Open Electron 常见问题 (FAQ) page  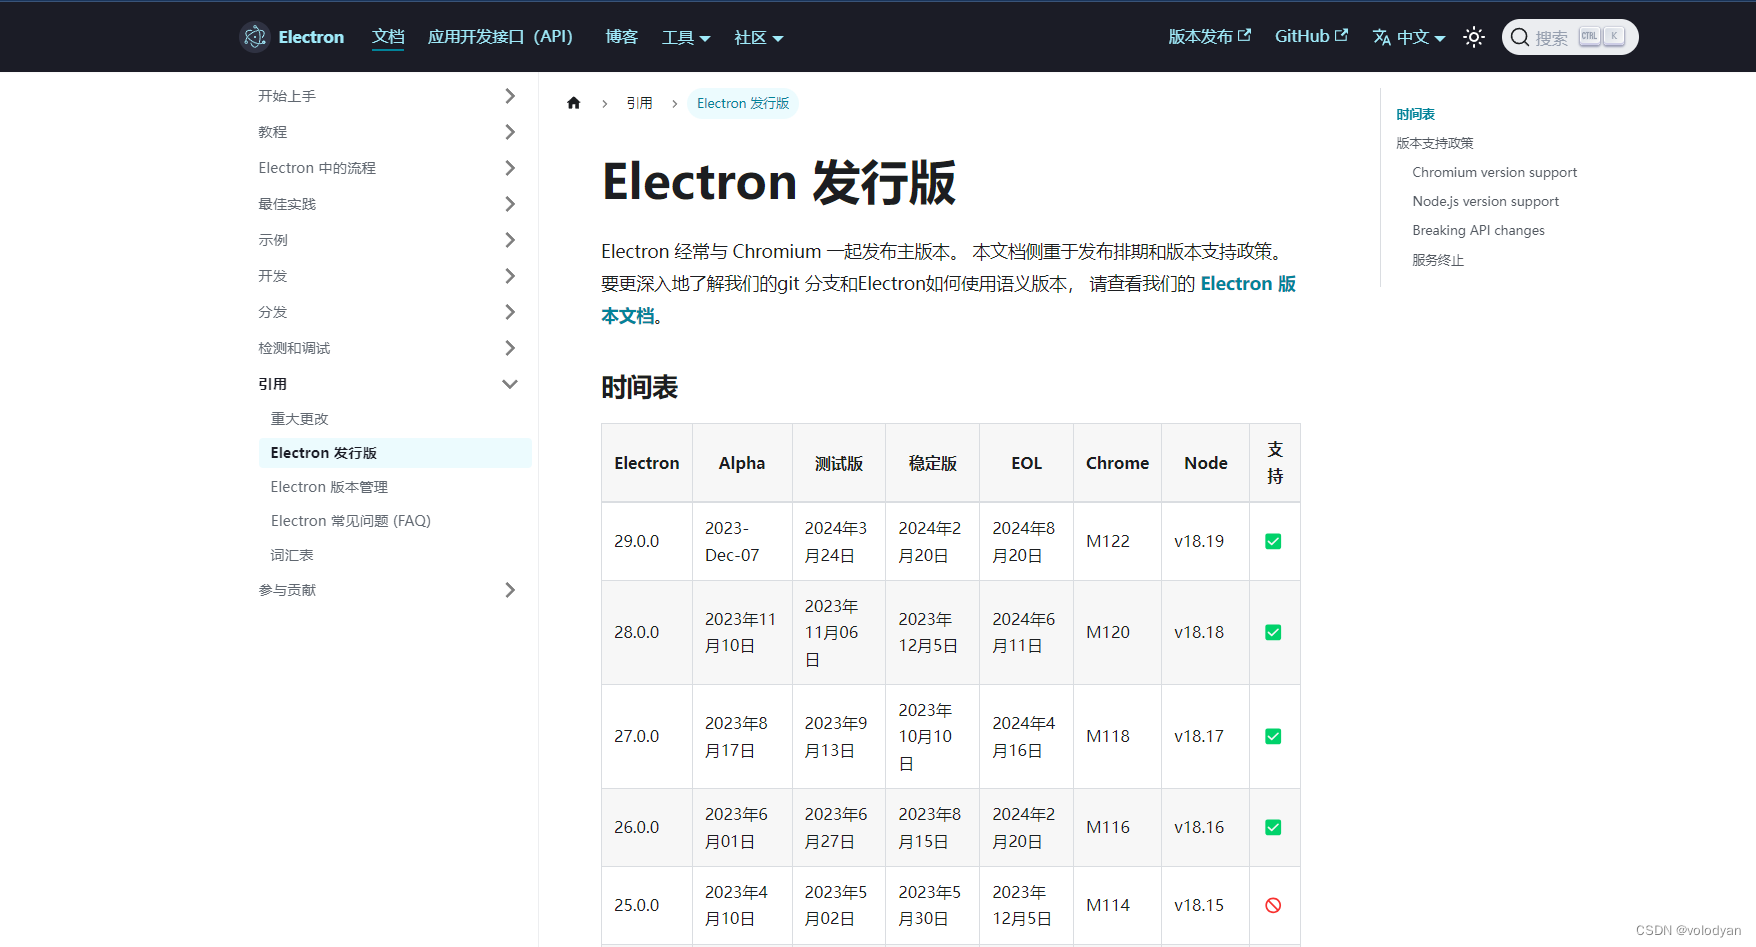(350, 521)
